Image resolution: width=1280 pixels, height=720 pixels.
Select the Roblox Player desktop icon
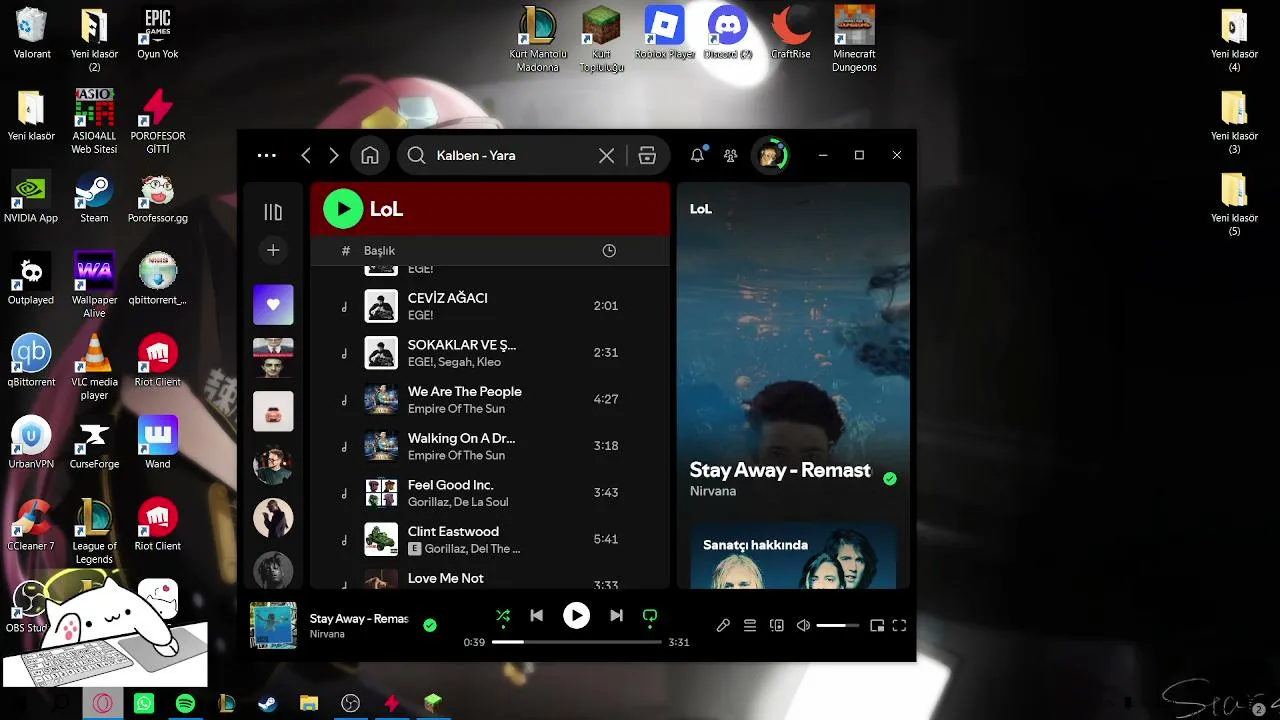[x=665, y=33]
